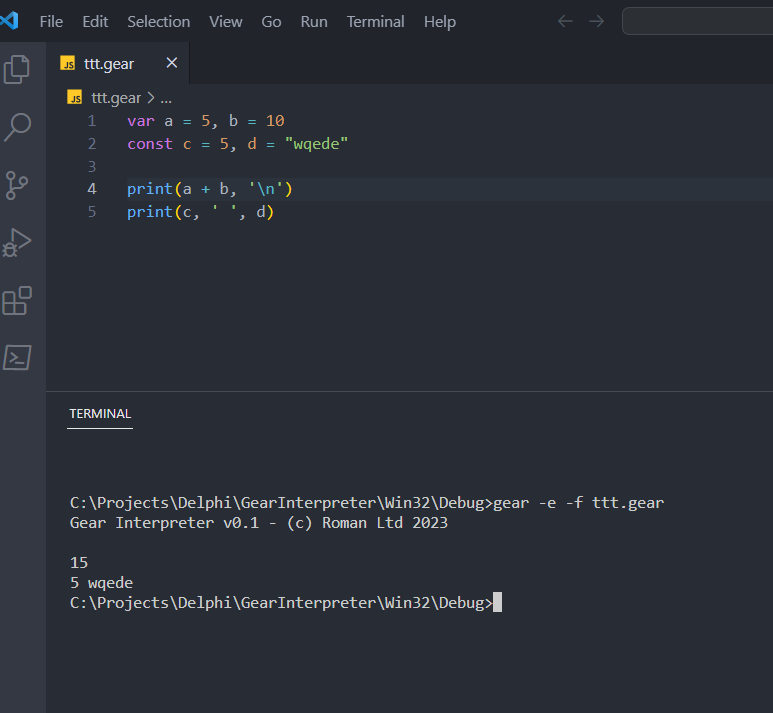The height and width of the screenshot is (713, 773).
Task: Close the ttt.gear editor tab
Action: [171, 63]
